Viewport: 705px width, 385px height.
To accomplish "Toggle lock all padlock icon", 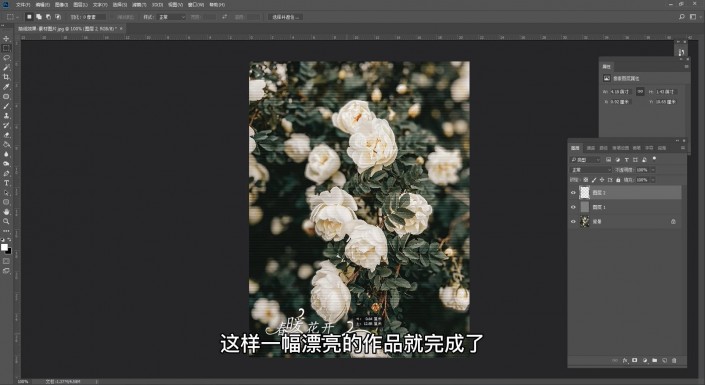I will coord(618,180).
